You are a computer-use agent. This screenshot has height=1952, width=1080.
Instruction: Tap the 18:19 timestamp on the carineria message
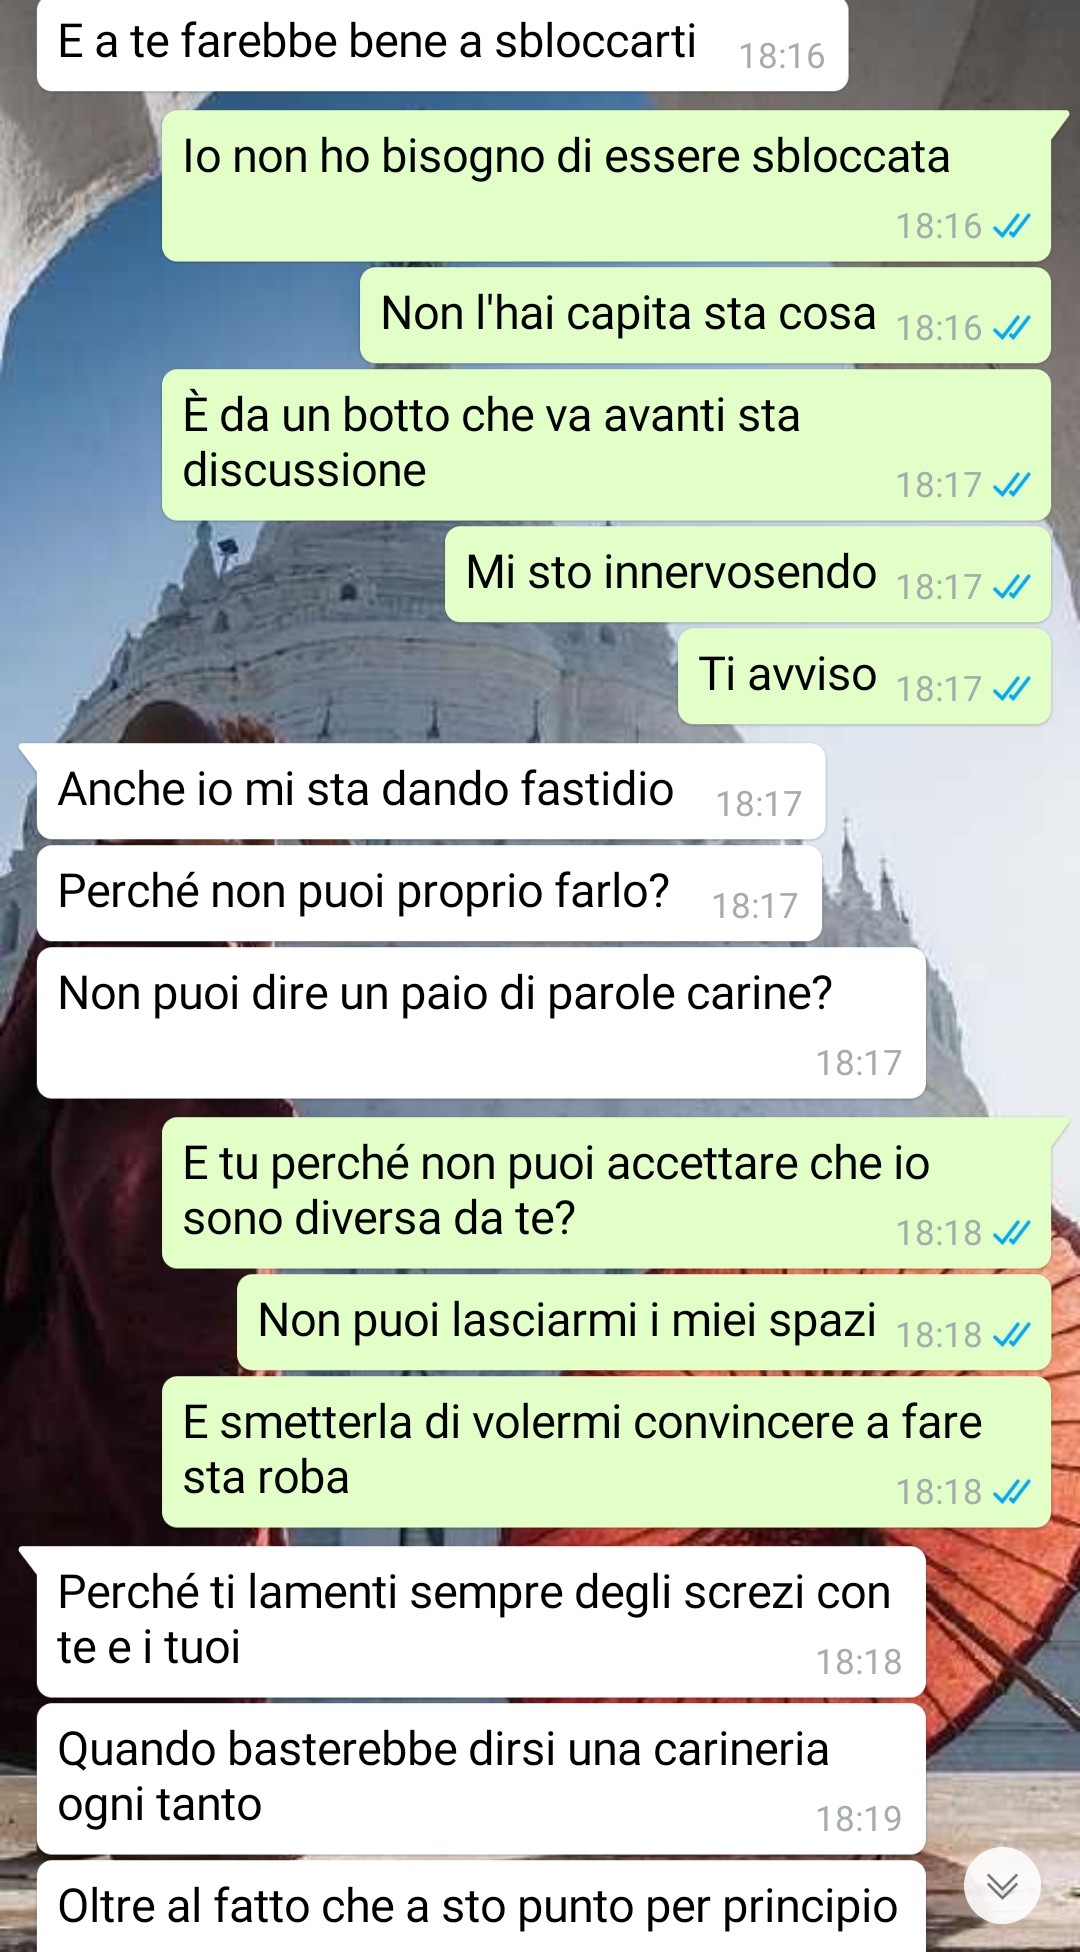pyautogui.click(x=858, y=1819)
